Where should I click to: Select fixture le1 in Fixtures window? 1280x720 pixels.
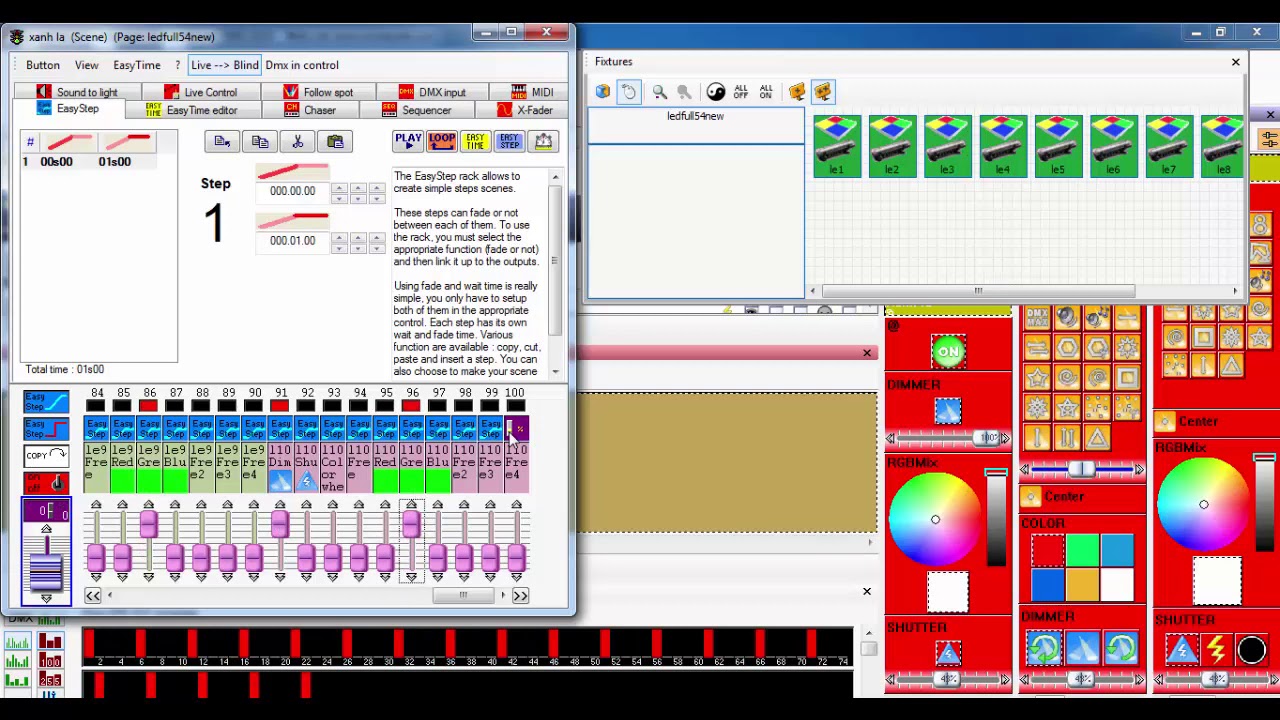(x=837, y=146)
